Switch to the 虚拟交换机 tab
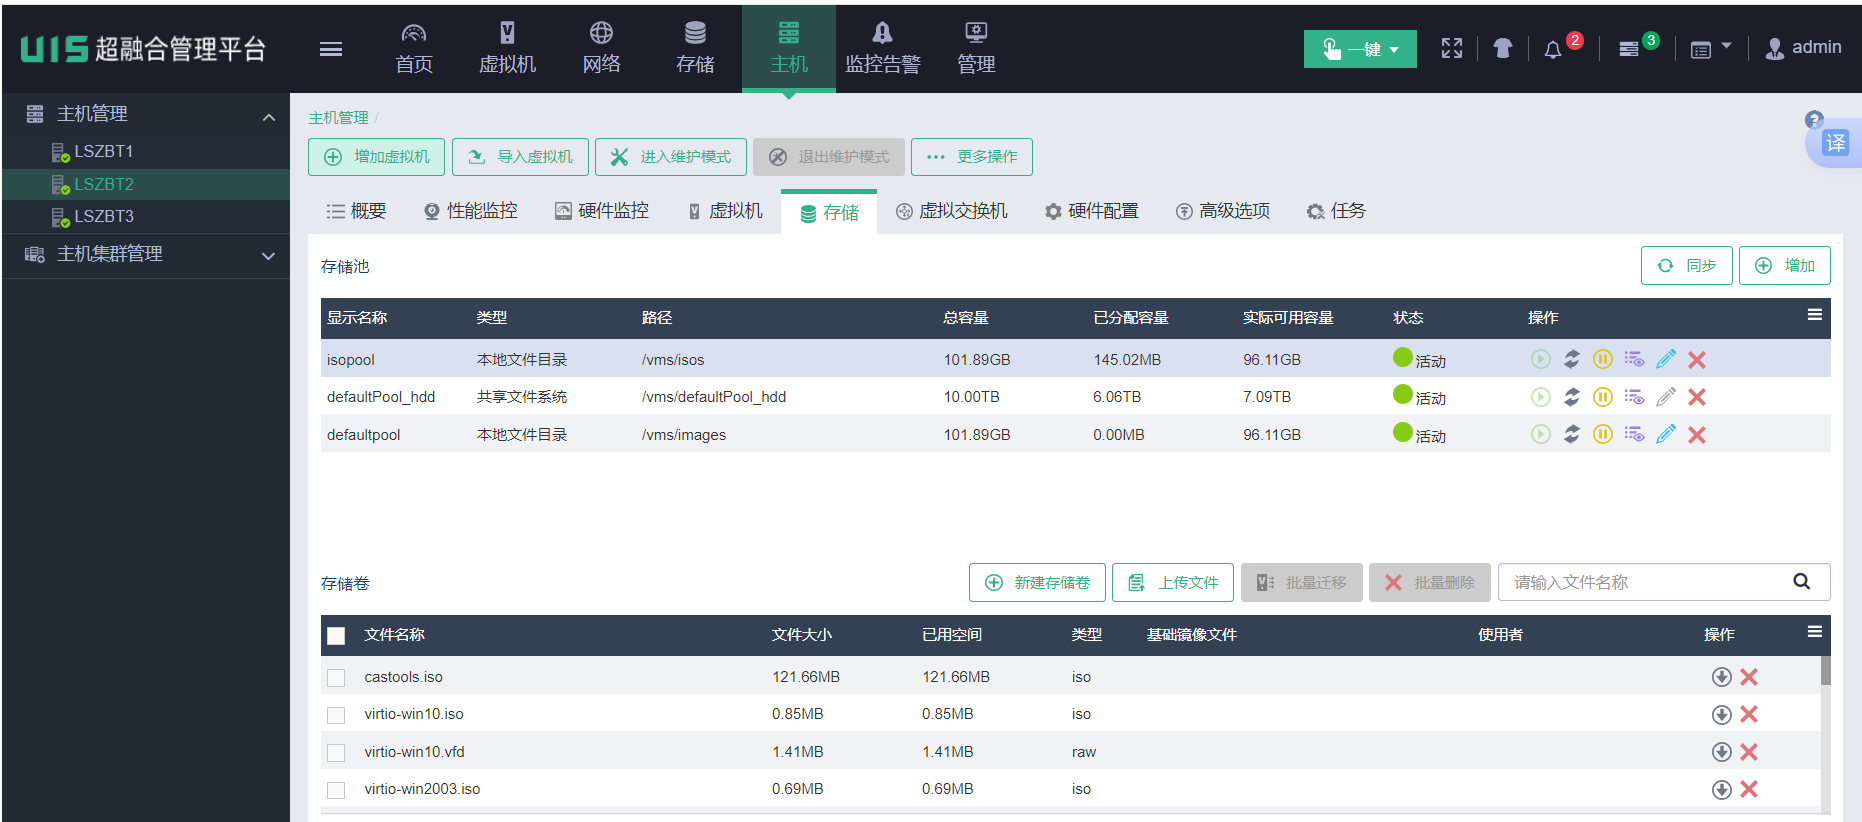 coord(951,211)
